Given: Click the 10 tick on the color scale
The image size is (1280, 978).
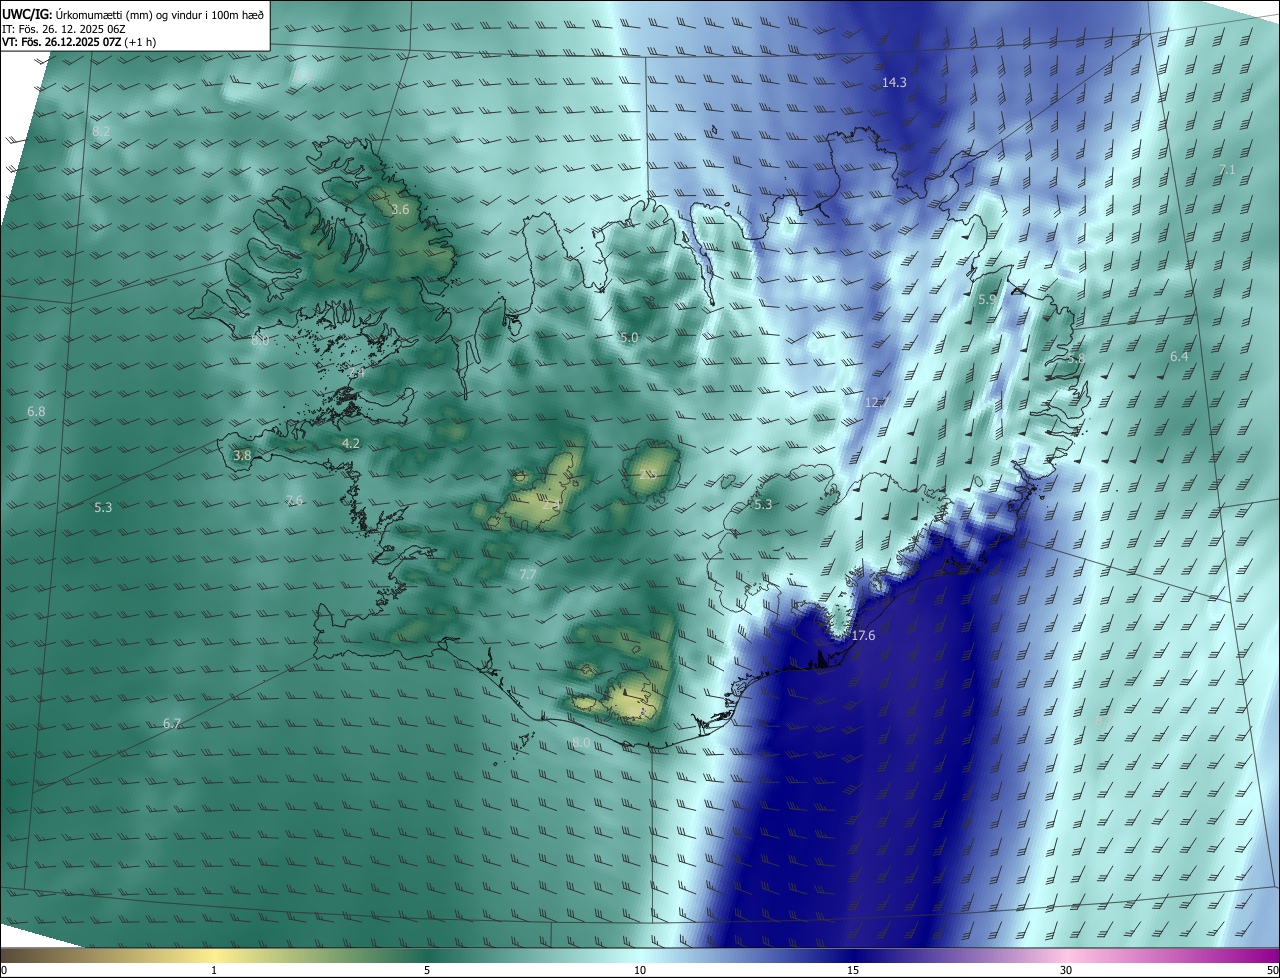Looking at the screenshot, I should point(640,970).
